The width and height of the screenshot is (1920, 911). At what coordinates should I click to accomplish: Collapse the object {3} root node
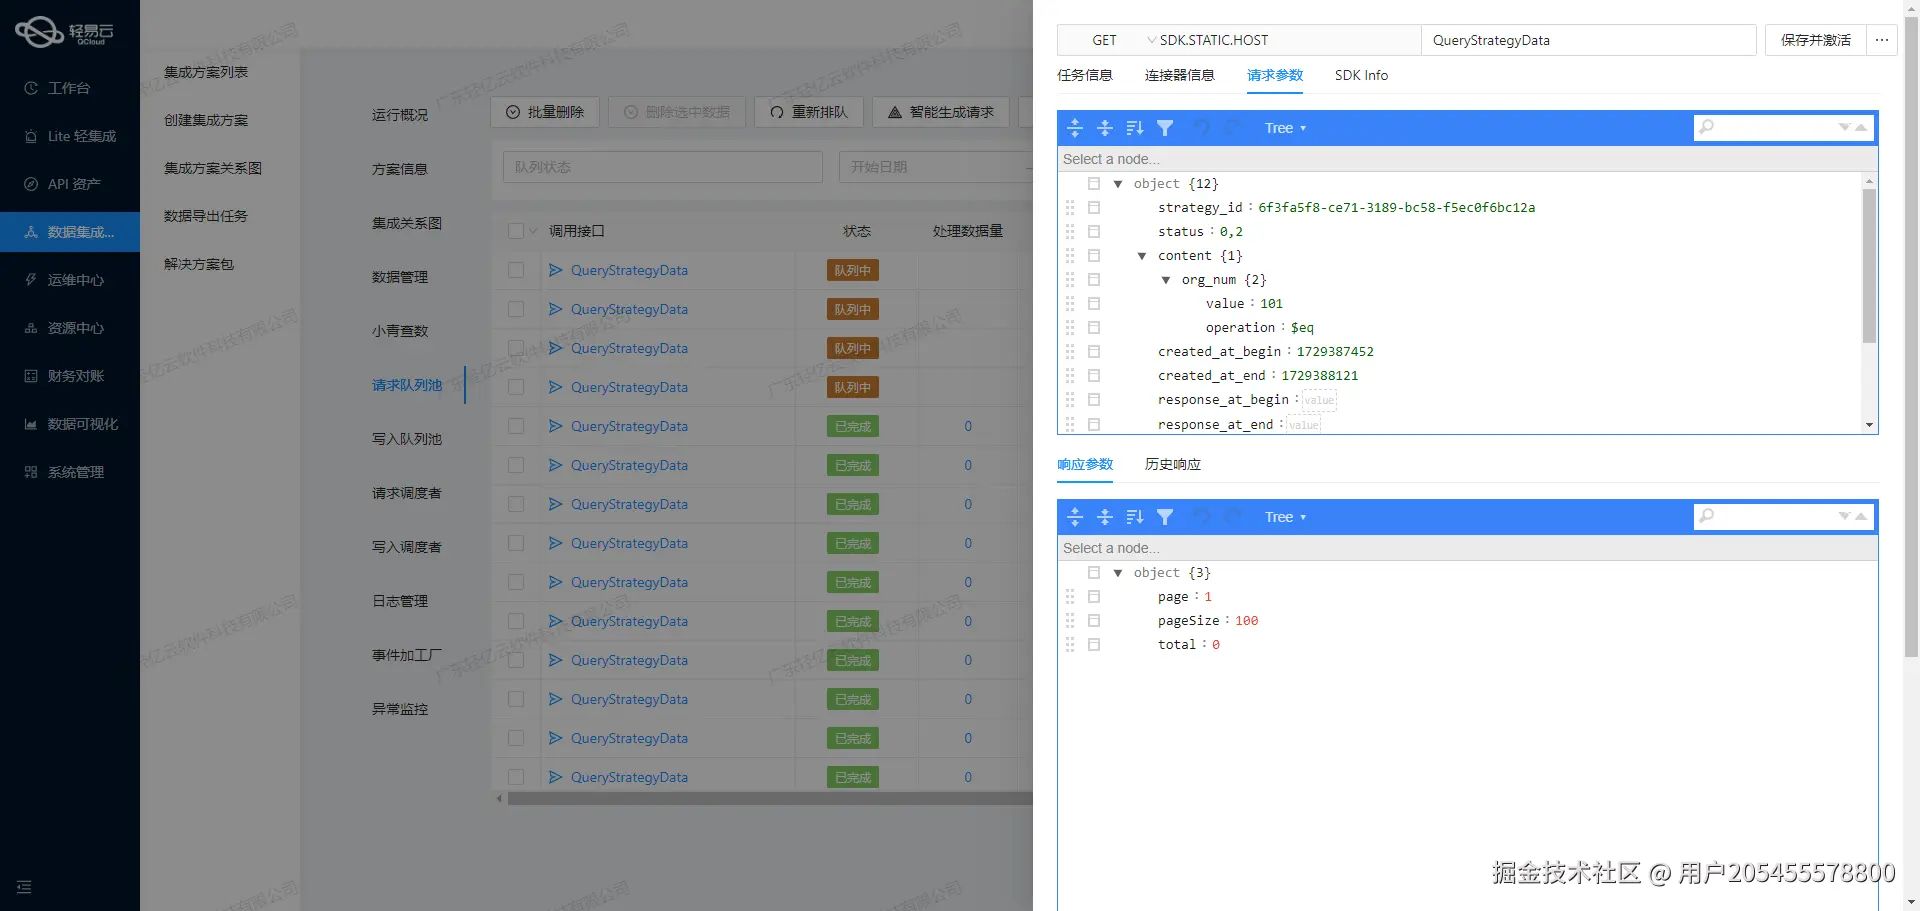point(1118,573)
